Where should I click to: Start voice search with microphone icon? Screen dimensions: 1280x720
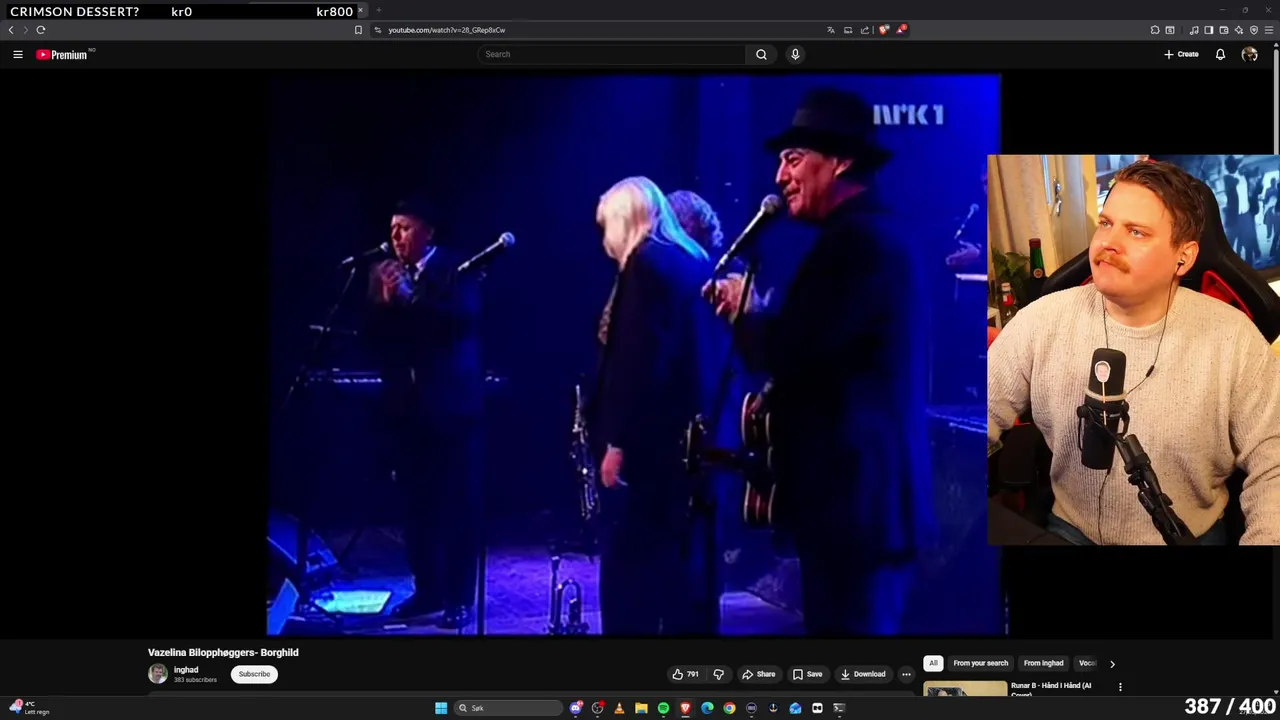coord(795,54)
